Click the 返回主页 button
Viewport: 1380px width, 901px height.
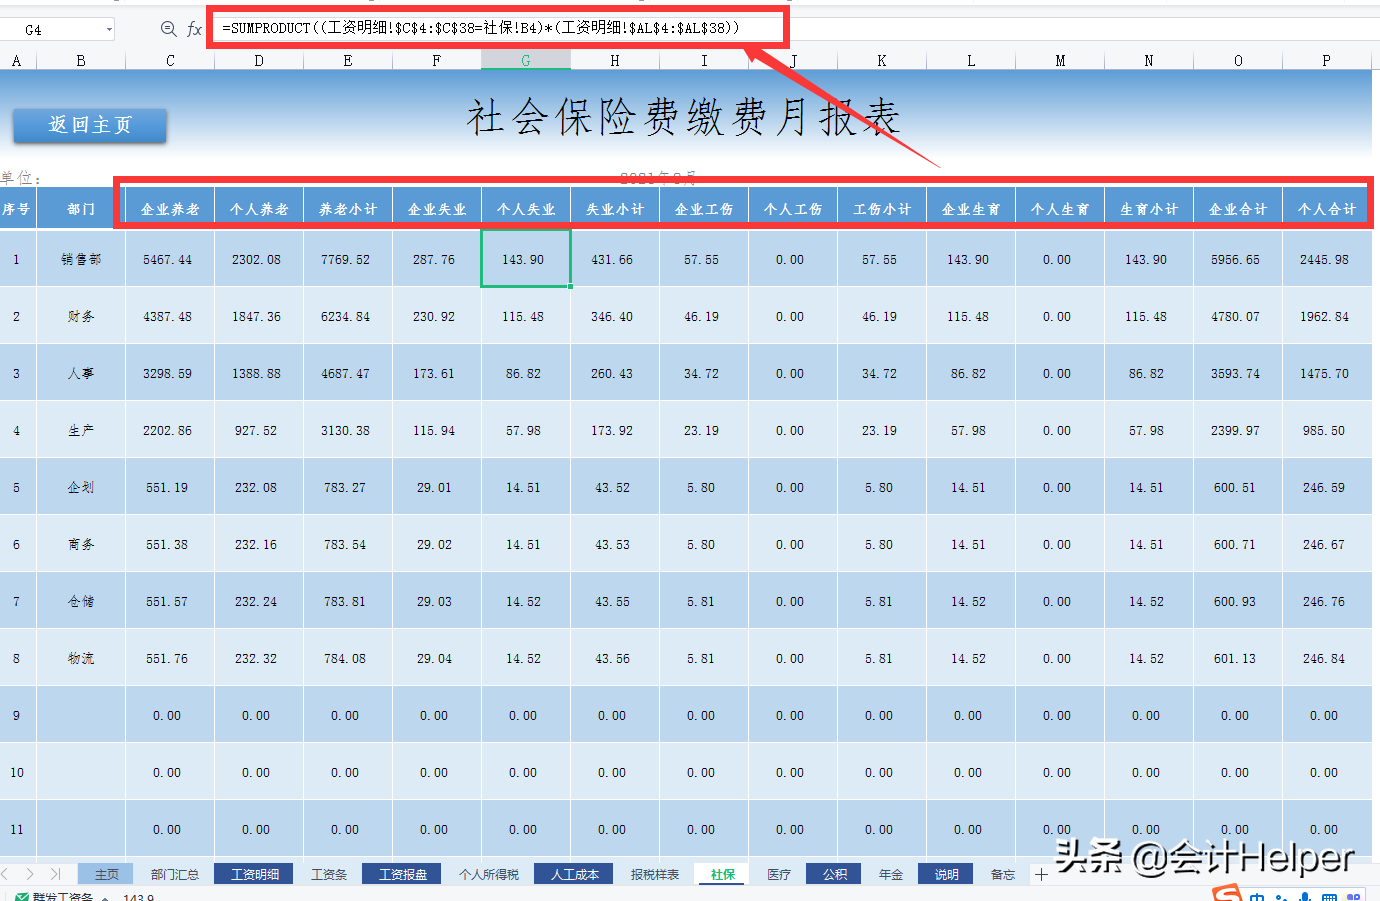pyautogui.click(x=89, y=125)
